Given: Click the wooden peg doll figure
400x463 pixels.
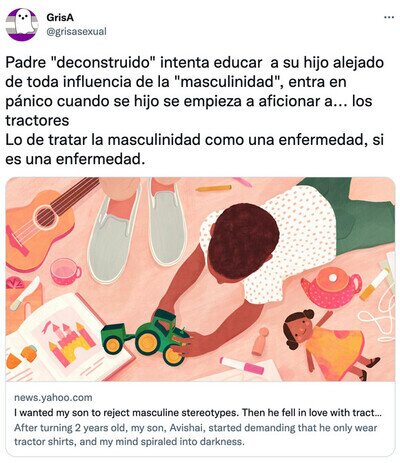Looking at the screenshot, I should pyautogui.click(x=261, y=341).
